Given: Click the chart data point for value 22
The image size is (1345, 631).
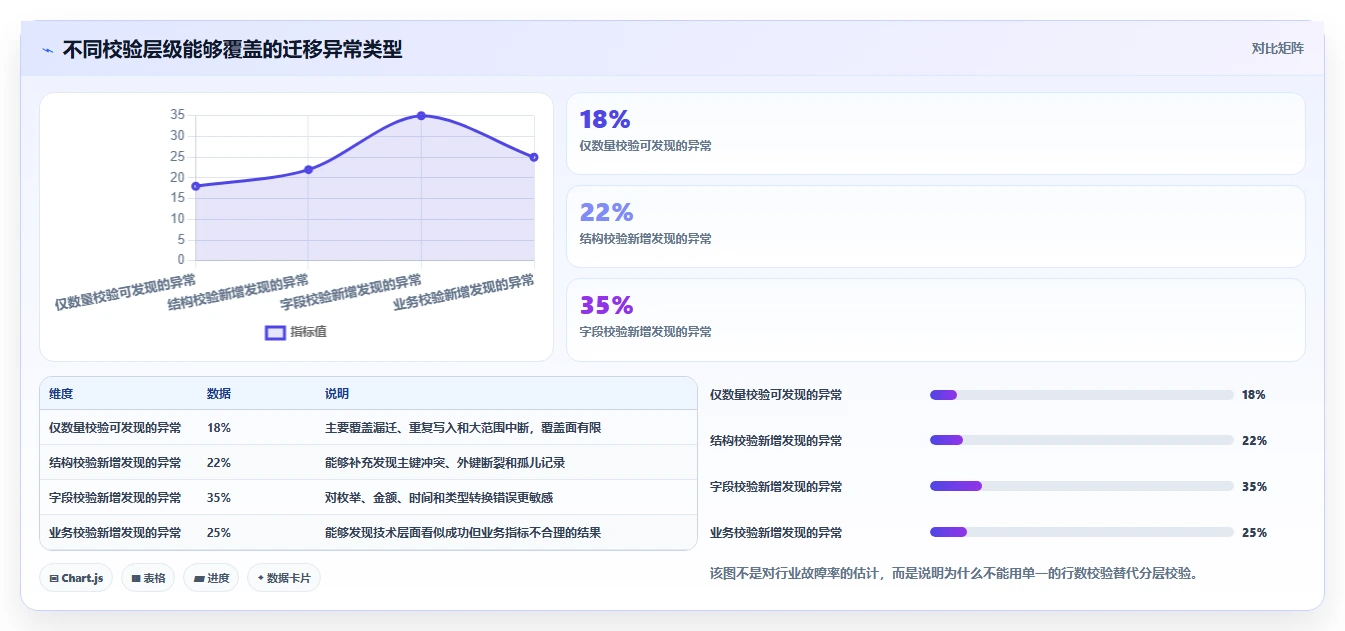Looking at the screenshot, I should [x=308, y=170].
